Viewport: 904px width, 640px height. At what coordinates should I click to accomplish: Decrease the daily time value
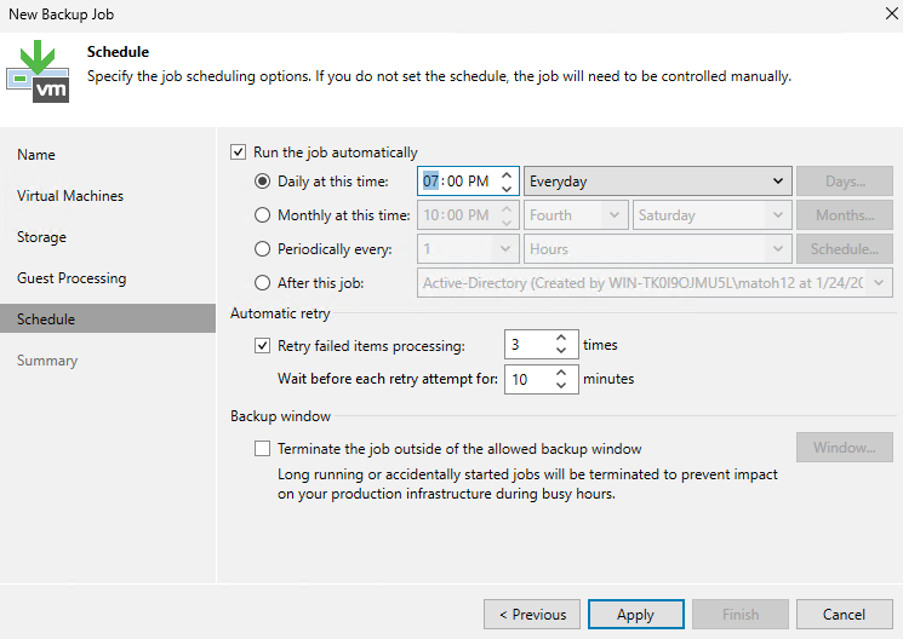point(507,189)
